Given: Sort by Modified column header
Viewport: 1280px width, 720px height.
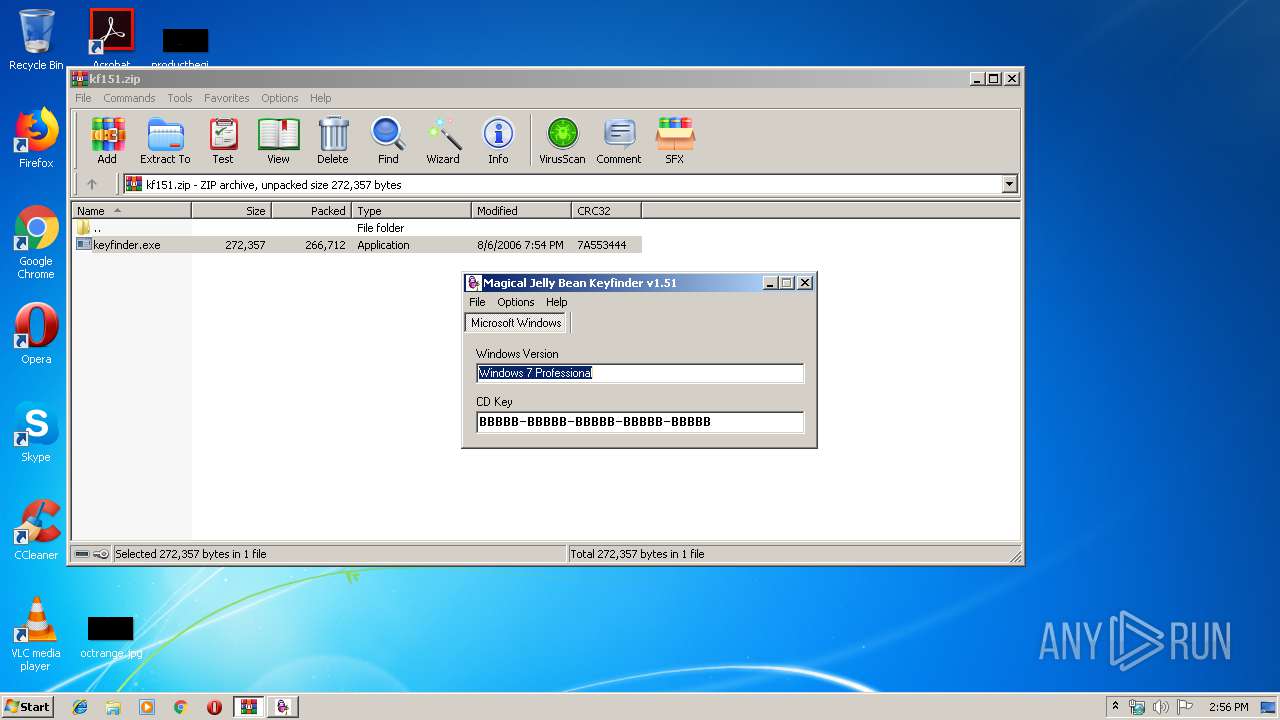Looking at the screenshot, I should click(521, 211).
